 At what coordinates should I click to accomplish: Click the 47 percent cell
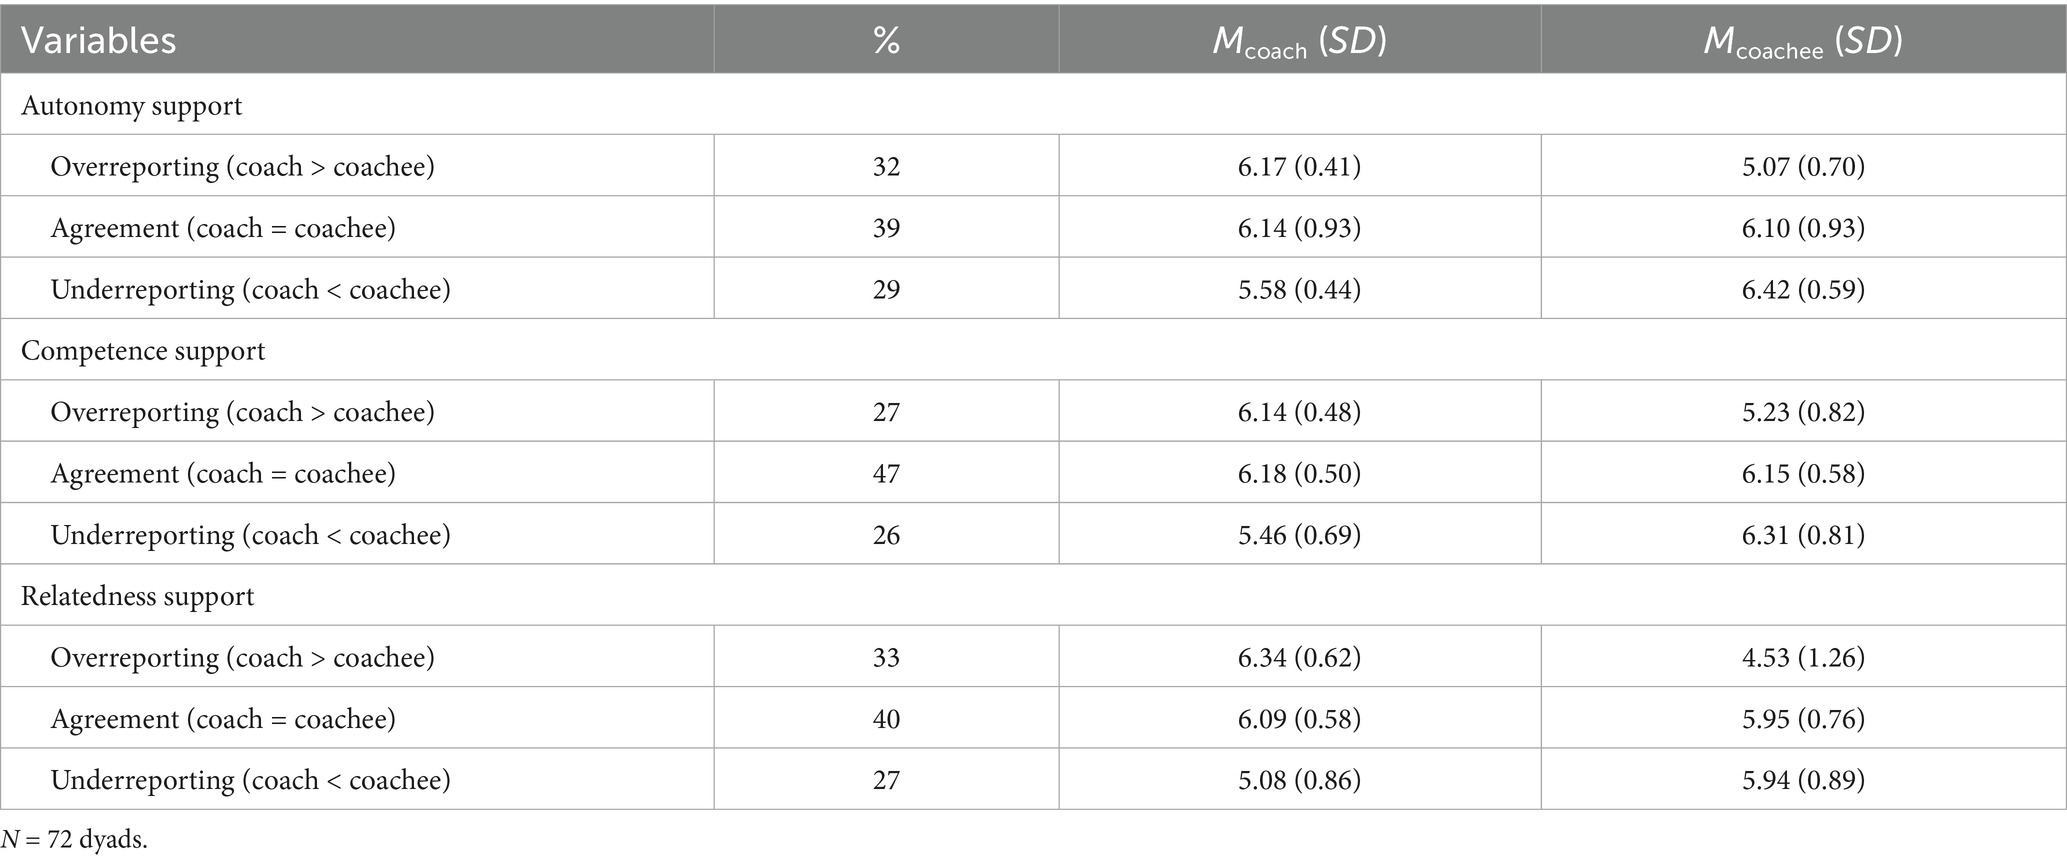(x=886, y=473)
